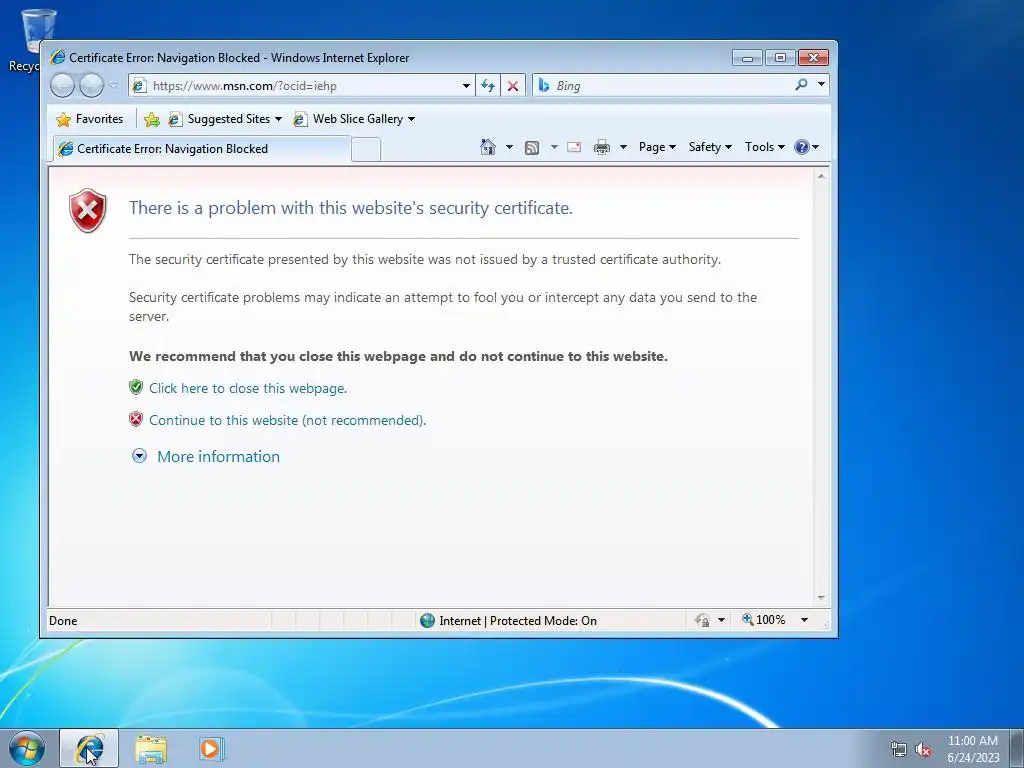1024x768 pixels.
Task: Open the Favorites center
Action: pos(89,119)
